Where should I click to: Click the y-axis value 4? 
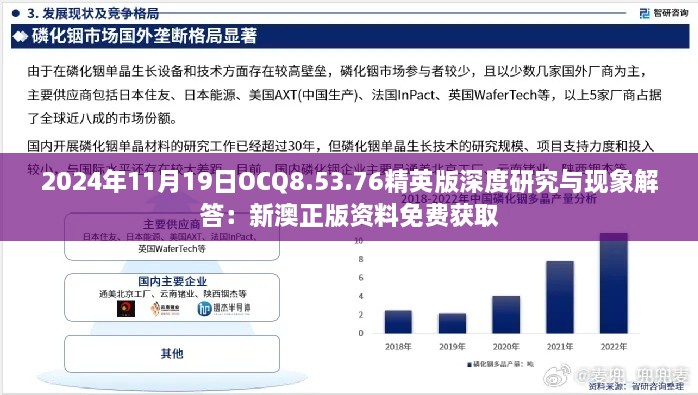click(x=361, y=296)
